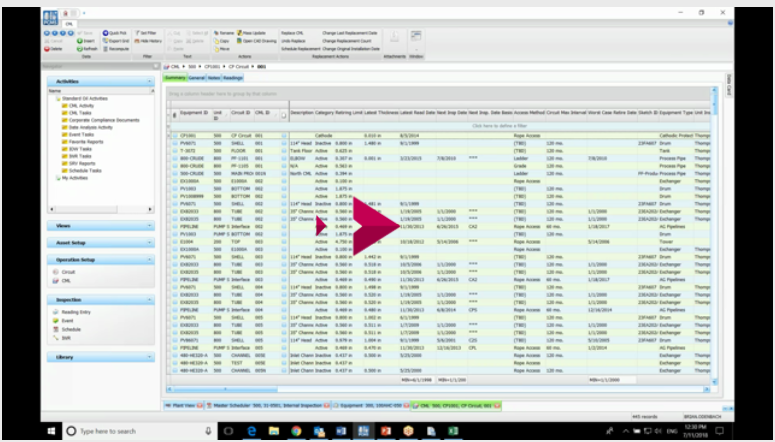
Task: Click Mass Update in the Actions group
Action: 252,33
